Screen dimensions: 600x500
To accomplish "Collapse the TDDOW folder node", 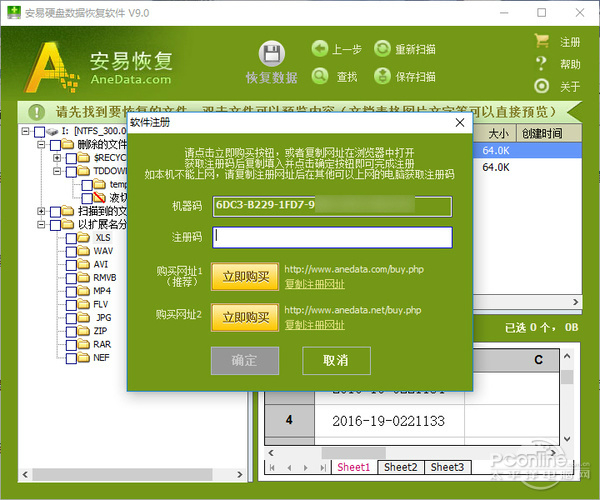I will [57, 171].
